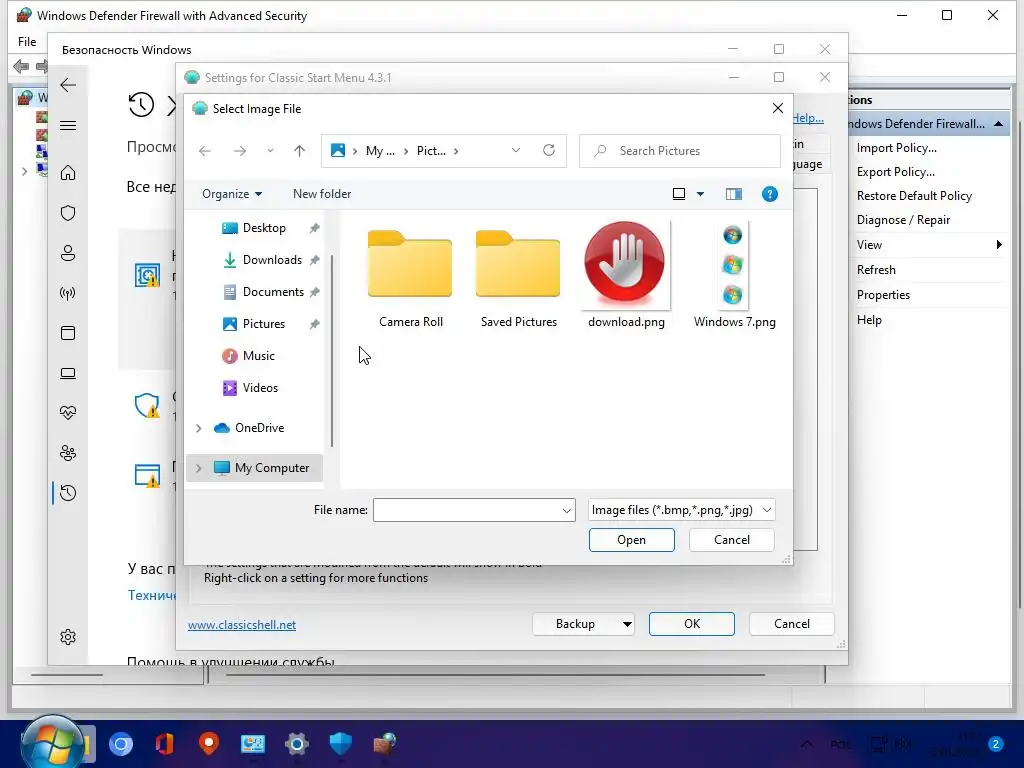This screenshot has height=768, width=1024.
Task: Open File menu in Firewall window
Action: click(27, 42)
